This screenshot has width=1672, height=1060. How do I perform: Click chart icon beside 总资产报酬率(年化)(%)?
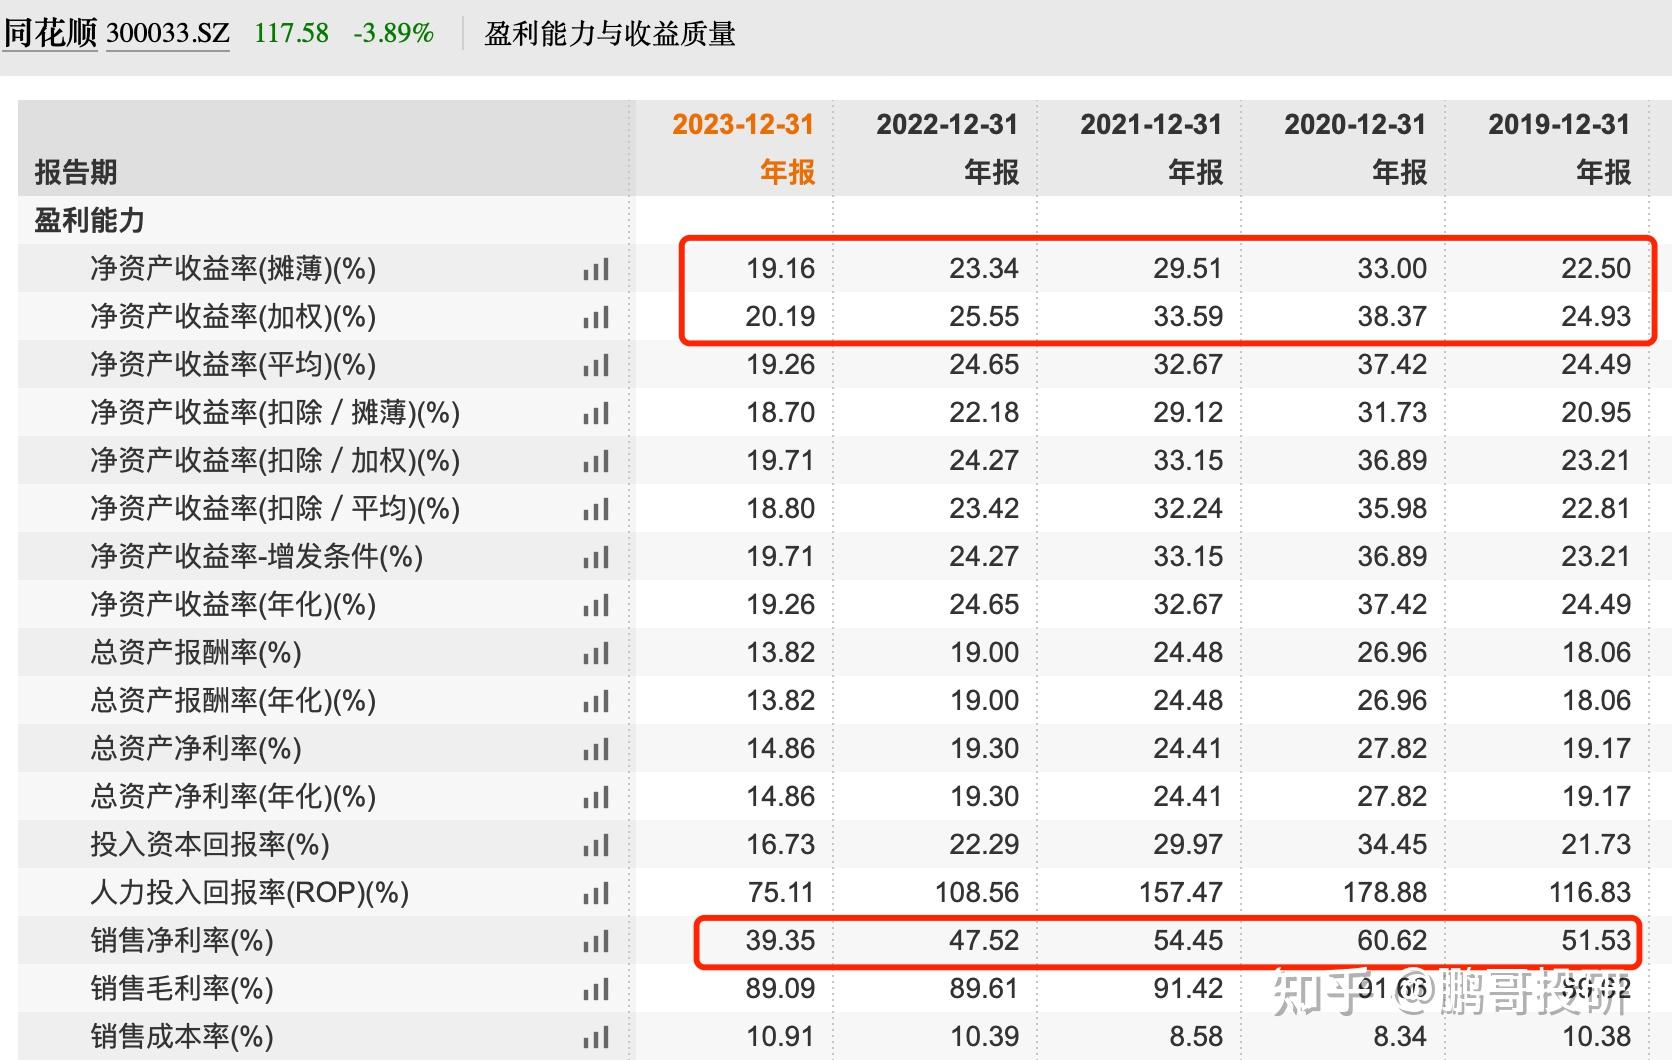pyautogui.click(x=596, y=701)
